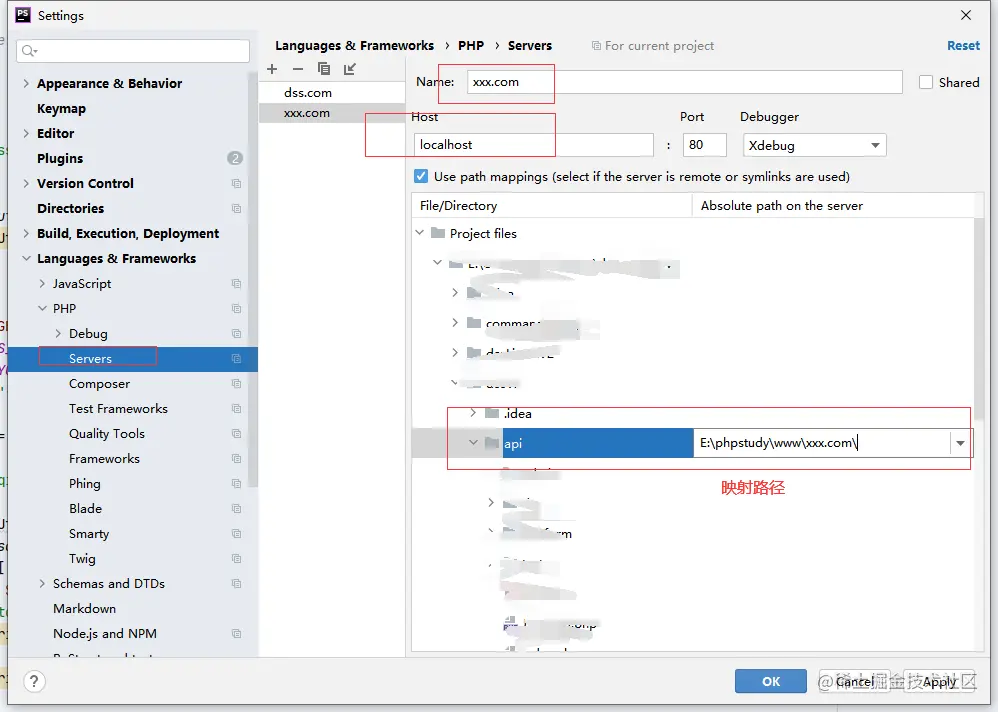The width and height of the screenshot is (998, 712).
Task: Click the copy server icon
Action: pos(324,69)
